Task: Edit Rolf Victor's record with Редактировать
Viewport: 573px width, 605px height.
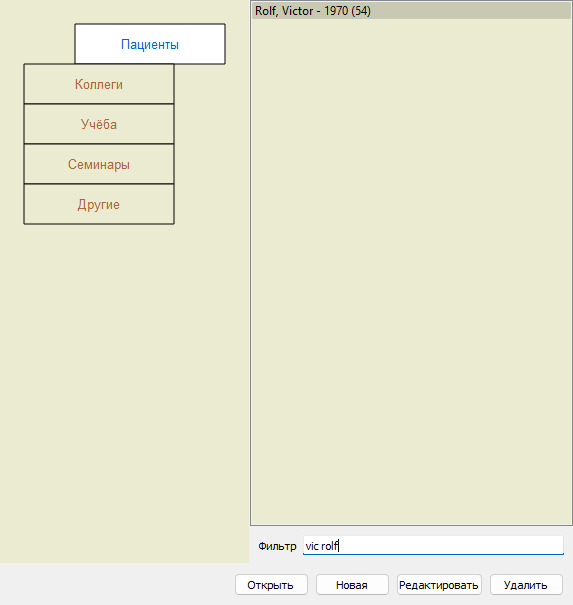Action: [x=439, y=585]
